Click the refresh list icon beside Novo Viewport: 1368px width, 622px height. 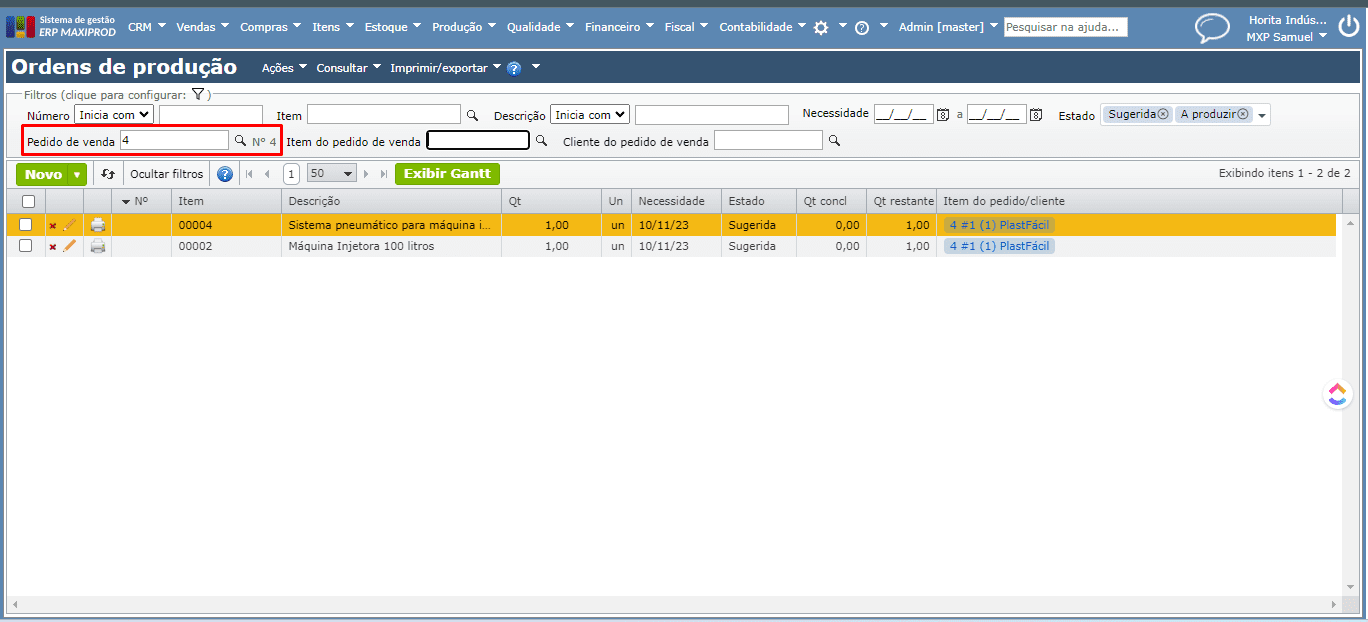[x=108, y=174]
